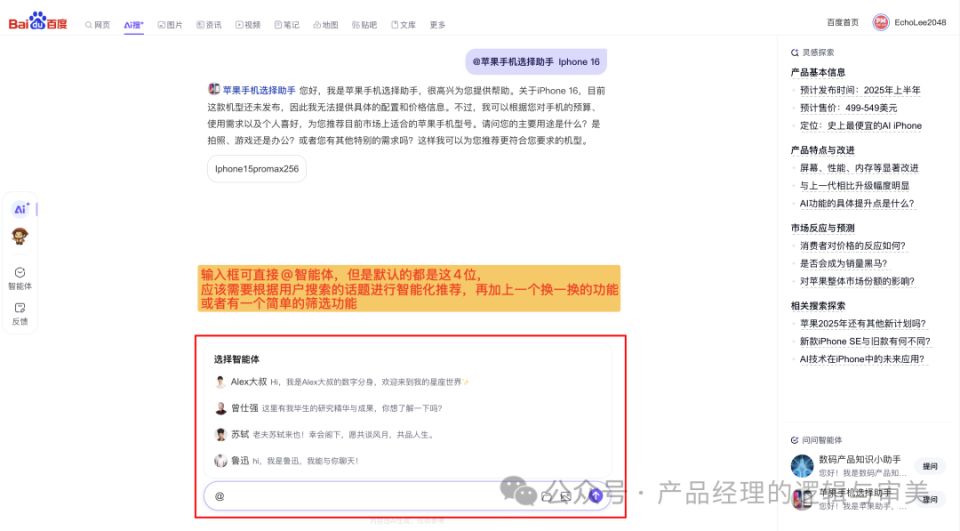Click 苹果2025年还有其他新计划吗?
The image size is (960, 531).
(863, 323)
